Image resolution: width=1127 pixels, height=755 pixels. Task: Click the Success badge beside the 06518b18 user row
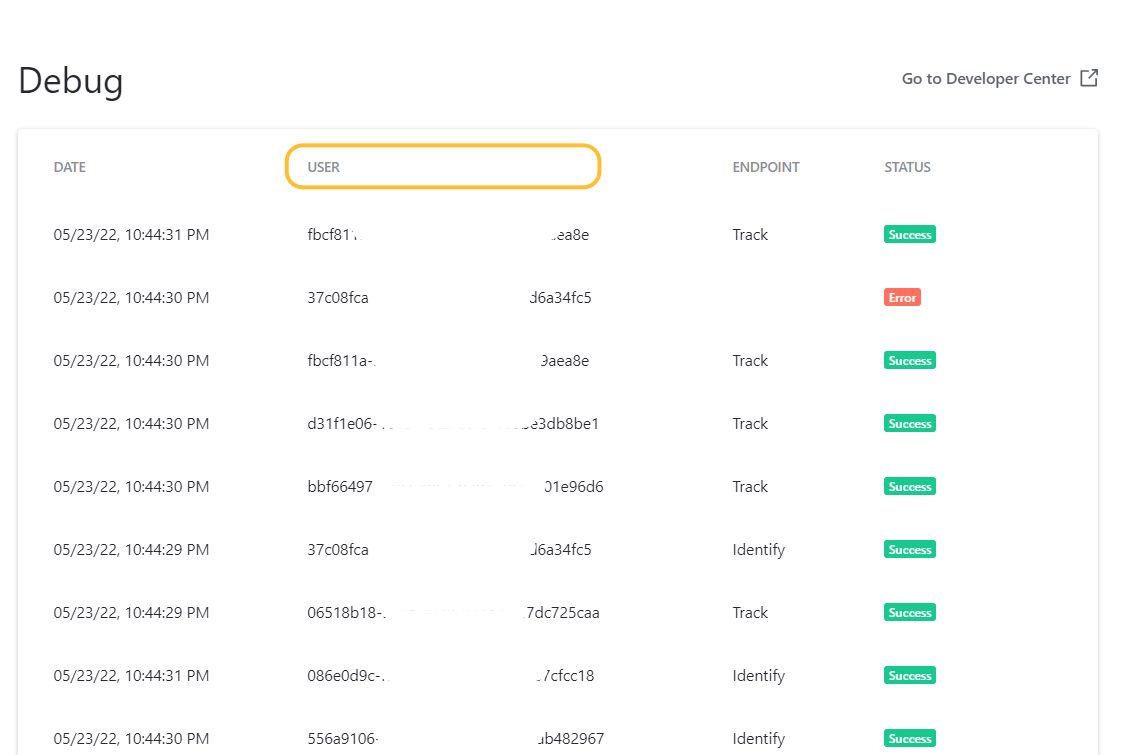pyautogui.click(x=909, y=612)
